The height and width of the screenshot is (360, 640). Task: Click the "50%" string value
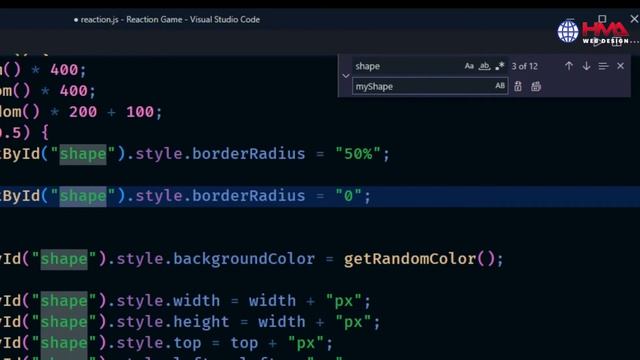click(x=358, y=154)
